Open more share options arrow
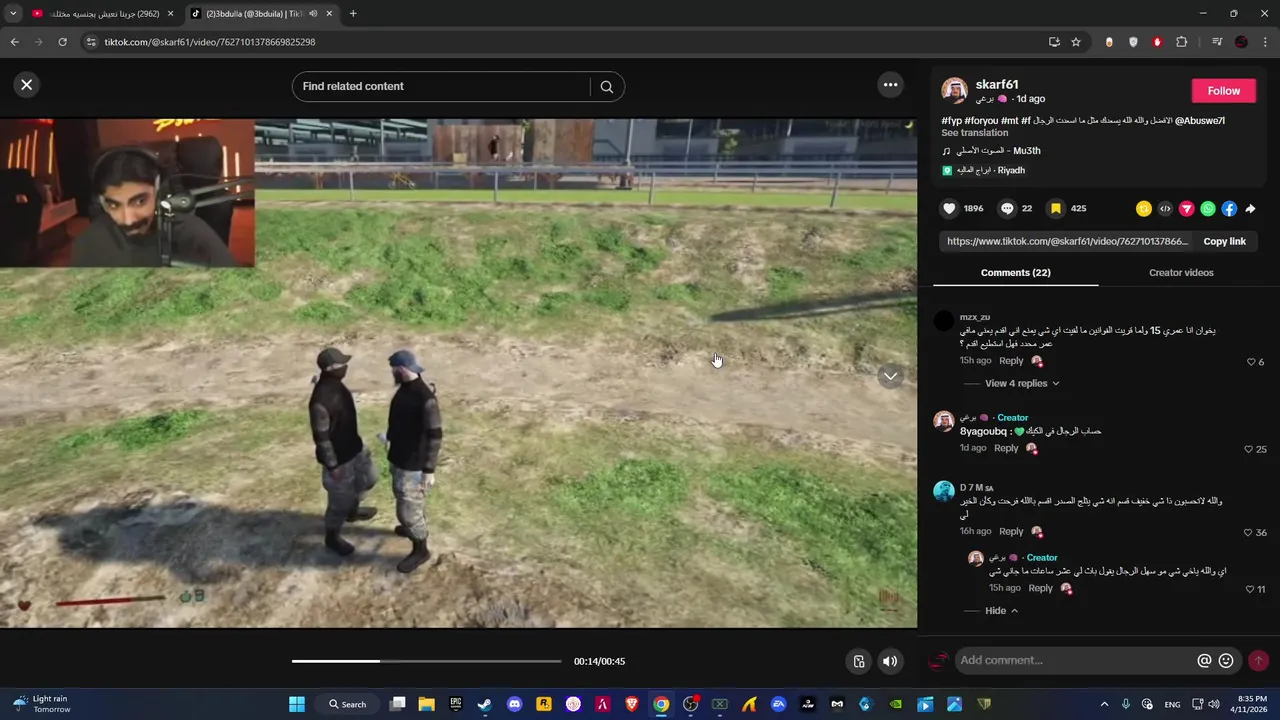The height and width of the screenshot is (720, 1280). coord(1250,209)
